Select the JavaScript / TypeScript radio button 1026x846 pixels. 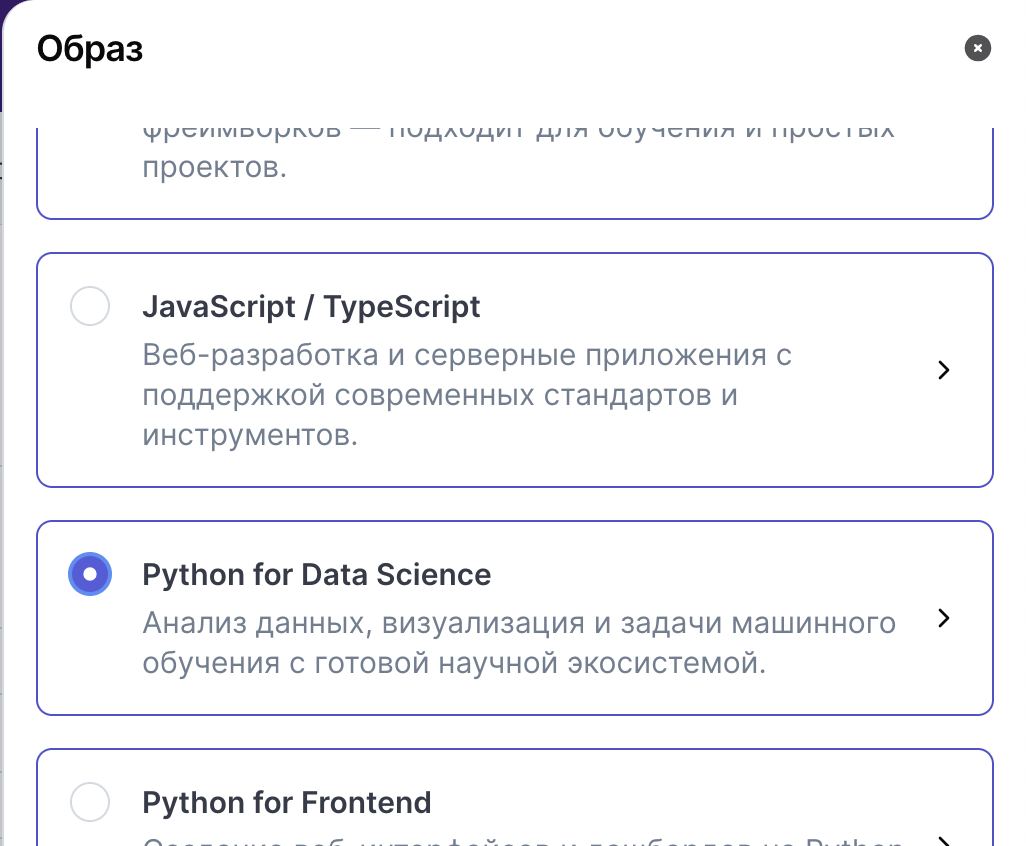click(90, 306)
